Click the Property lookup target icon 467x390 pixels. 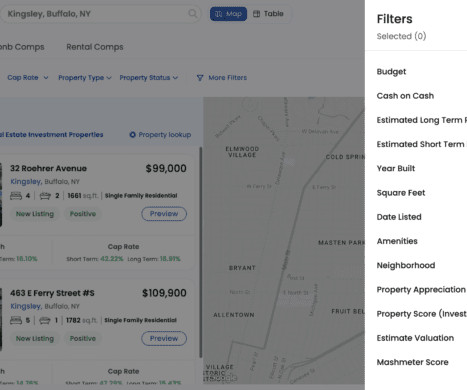coord(132,135)
